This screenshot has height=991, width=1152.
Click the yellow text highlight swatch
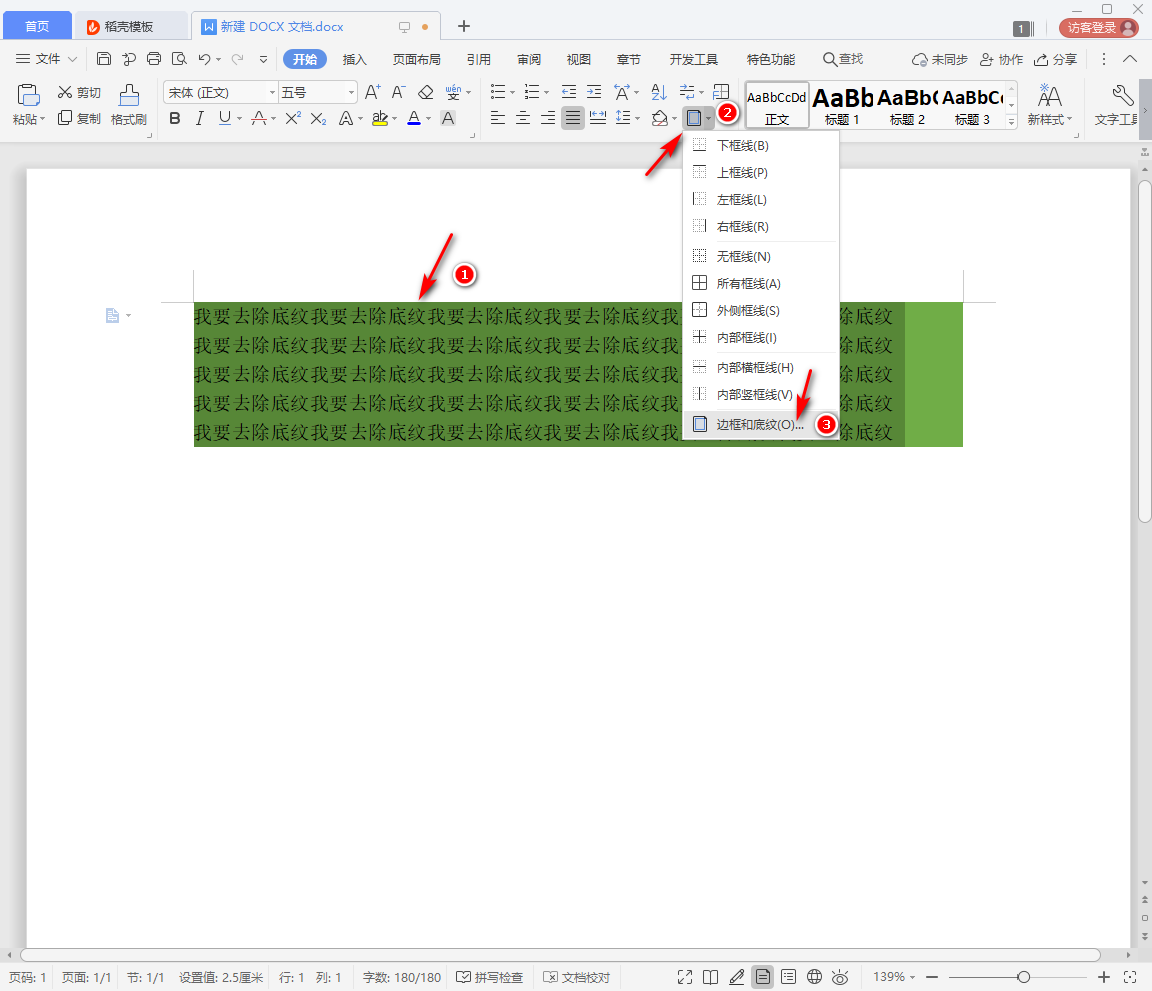click(380, 118)
